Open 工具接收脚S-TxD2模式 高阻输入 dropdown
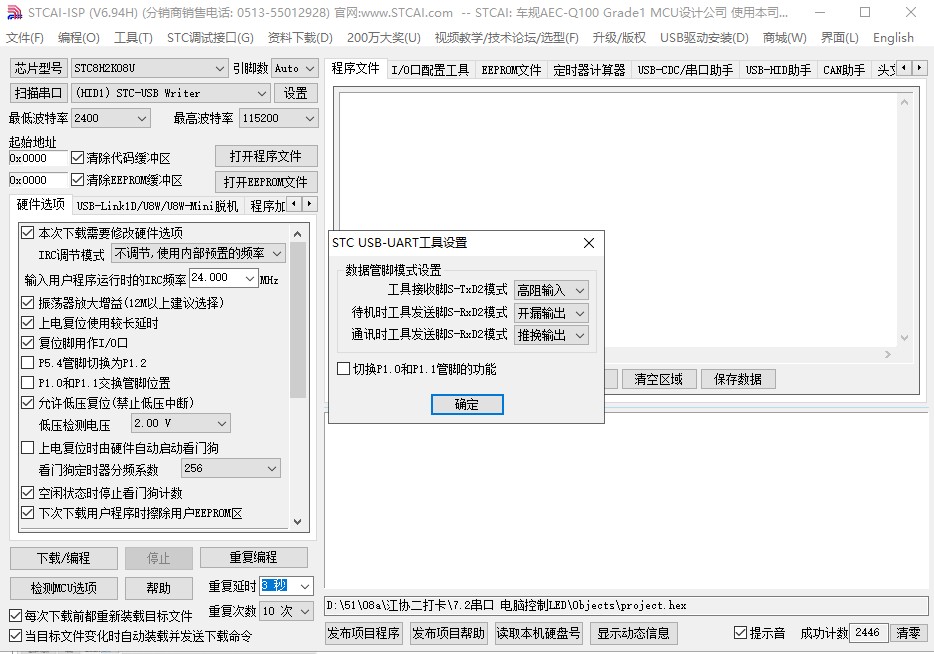 point(551,290)
